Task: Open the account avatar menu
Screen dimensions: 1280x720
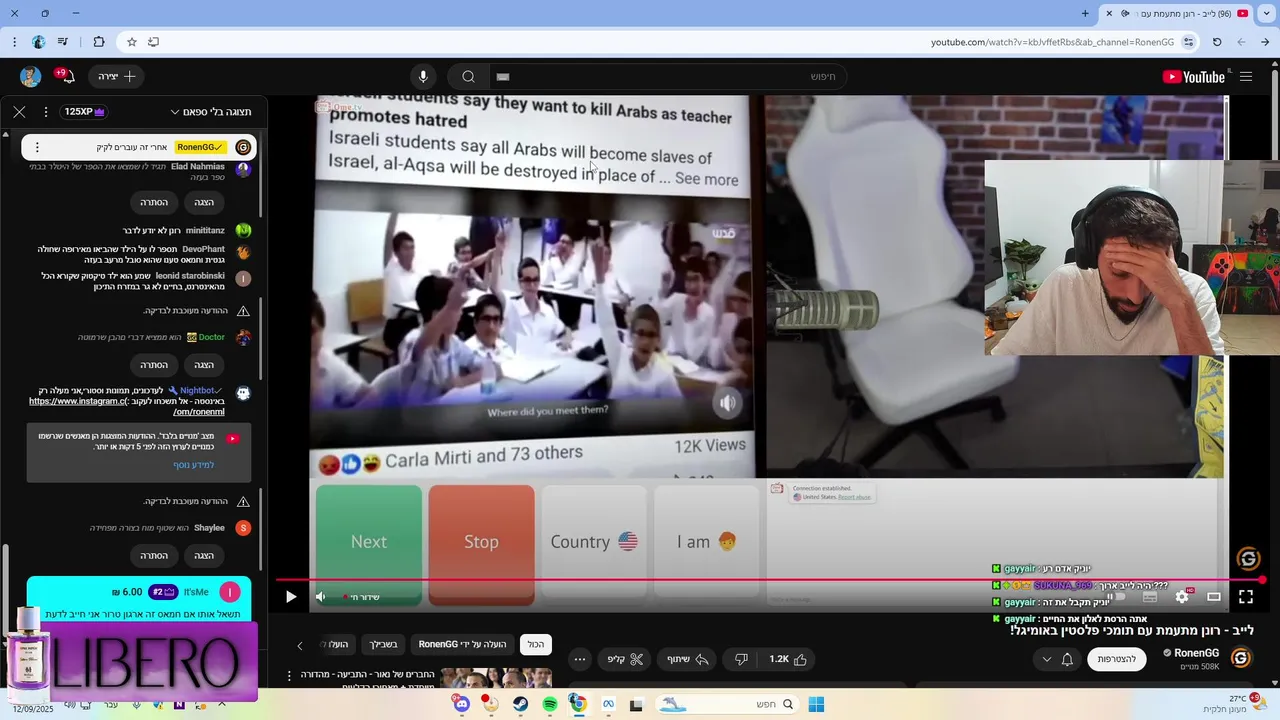Action: 30,77
